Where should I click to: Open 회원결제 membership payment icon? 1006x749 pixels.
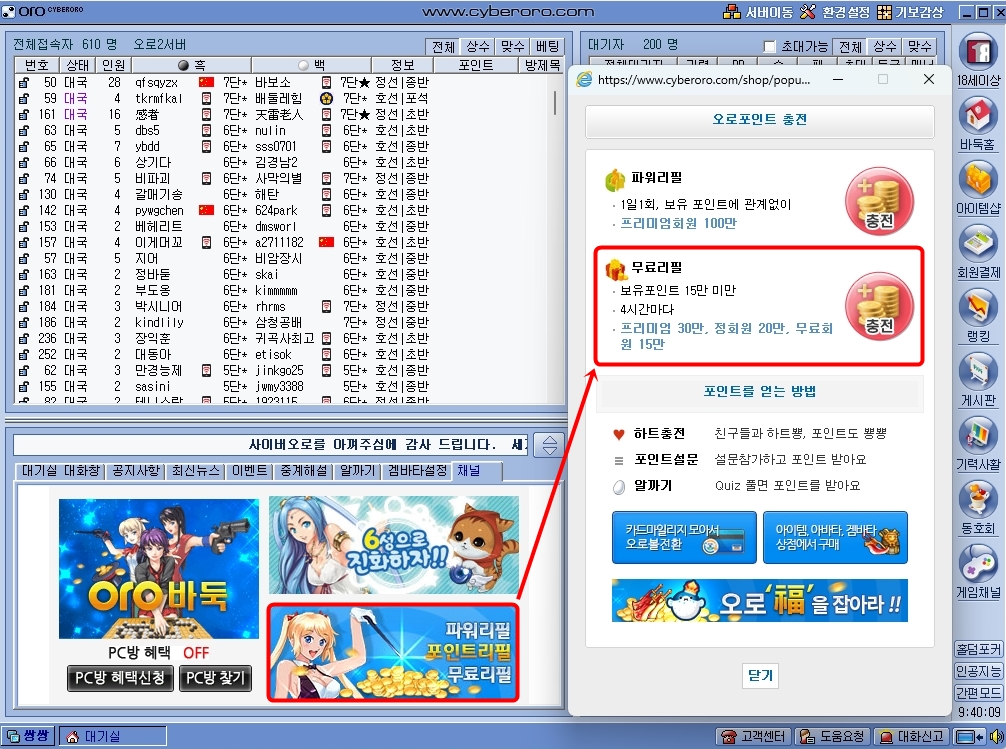(x=978, y=252)
